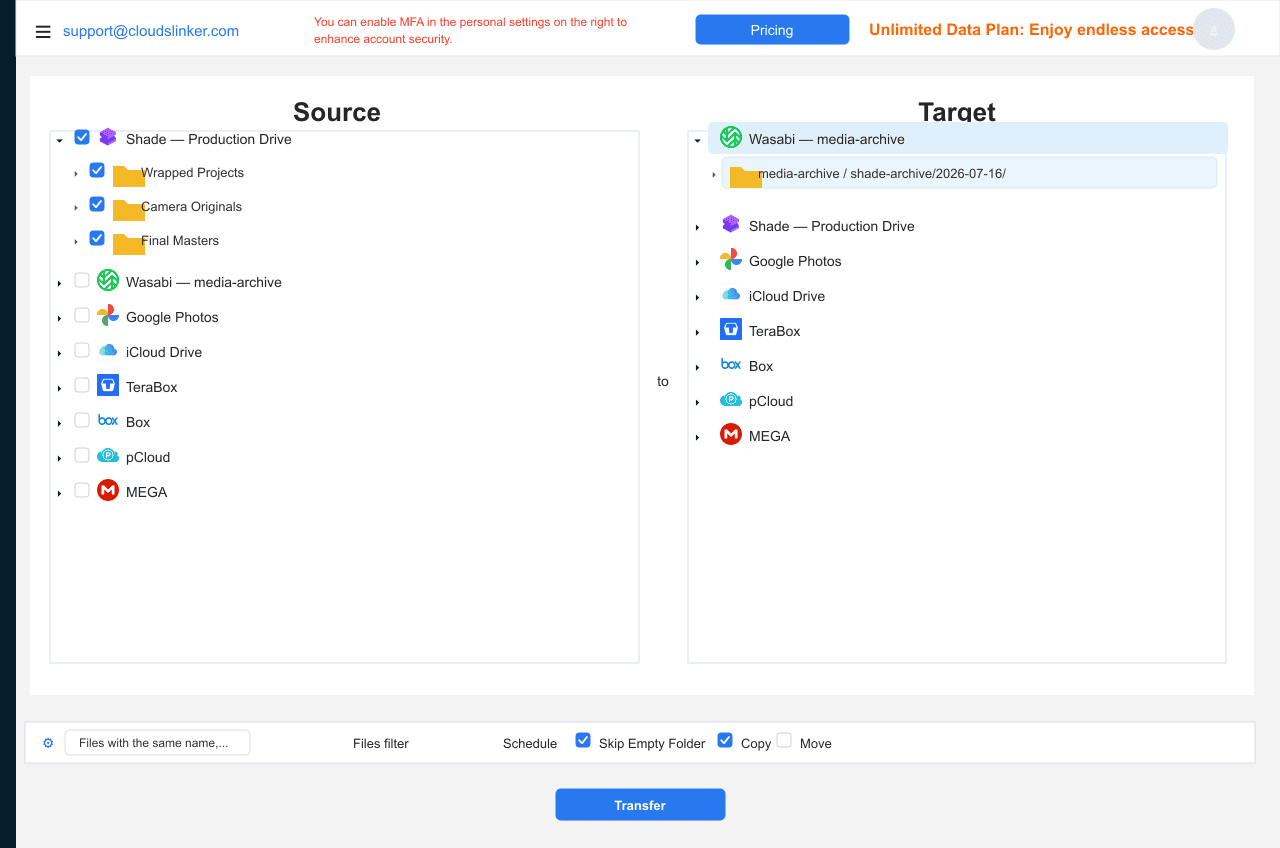Viewport: 1280px width, 848px height.
Task: Open the Schedule option
Action: (x=530, y=743)
